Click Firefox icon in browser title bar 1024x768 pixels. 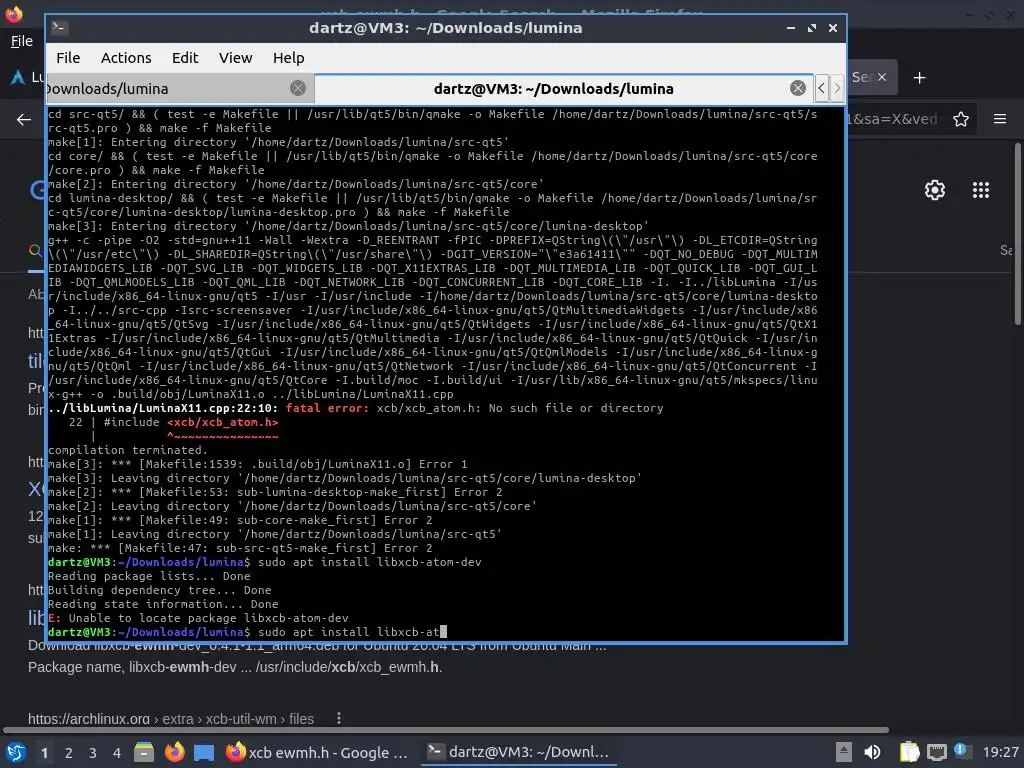tap(14, 13)
